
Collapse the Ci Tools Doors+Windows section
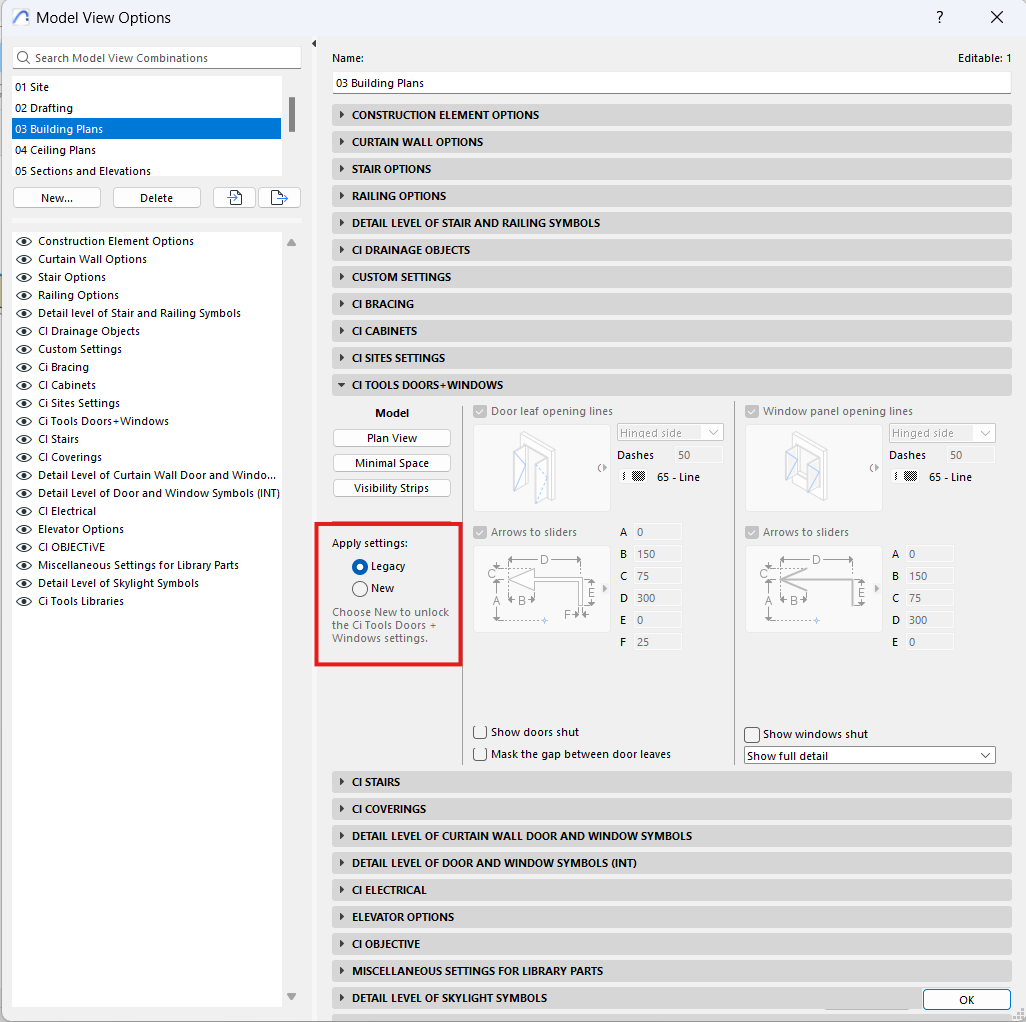(342, 385)
